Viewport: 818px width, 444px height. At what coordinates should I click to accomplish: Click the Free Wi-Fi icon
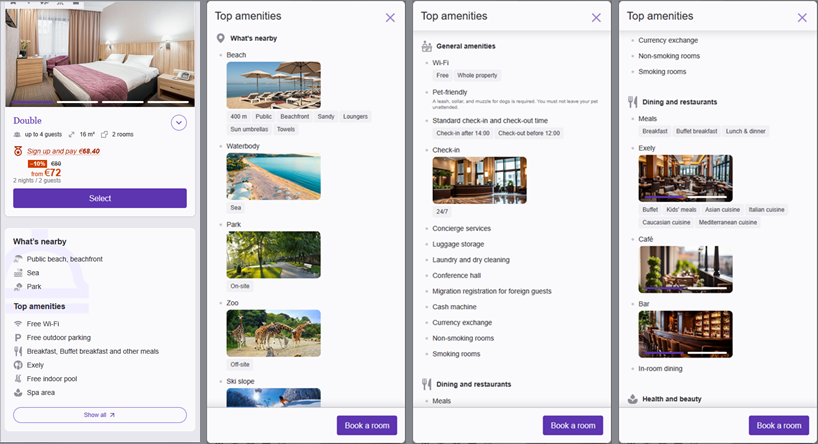18,323
